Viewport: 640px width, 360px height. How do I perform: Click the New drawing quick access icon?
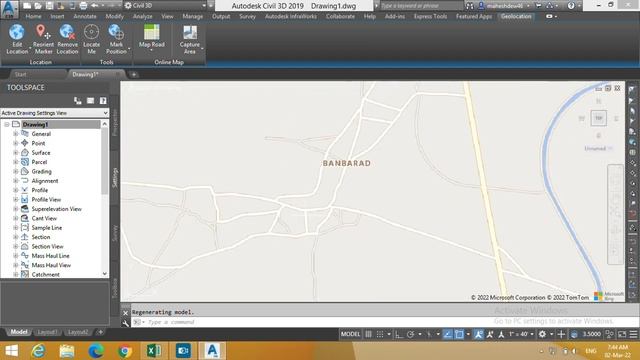27,6
